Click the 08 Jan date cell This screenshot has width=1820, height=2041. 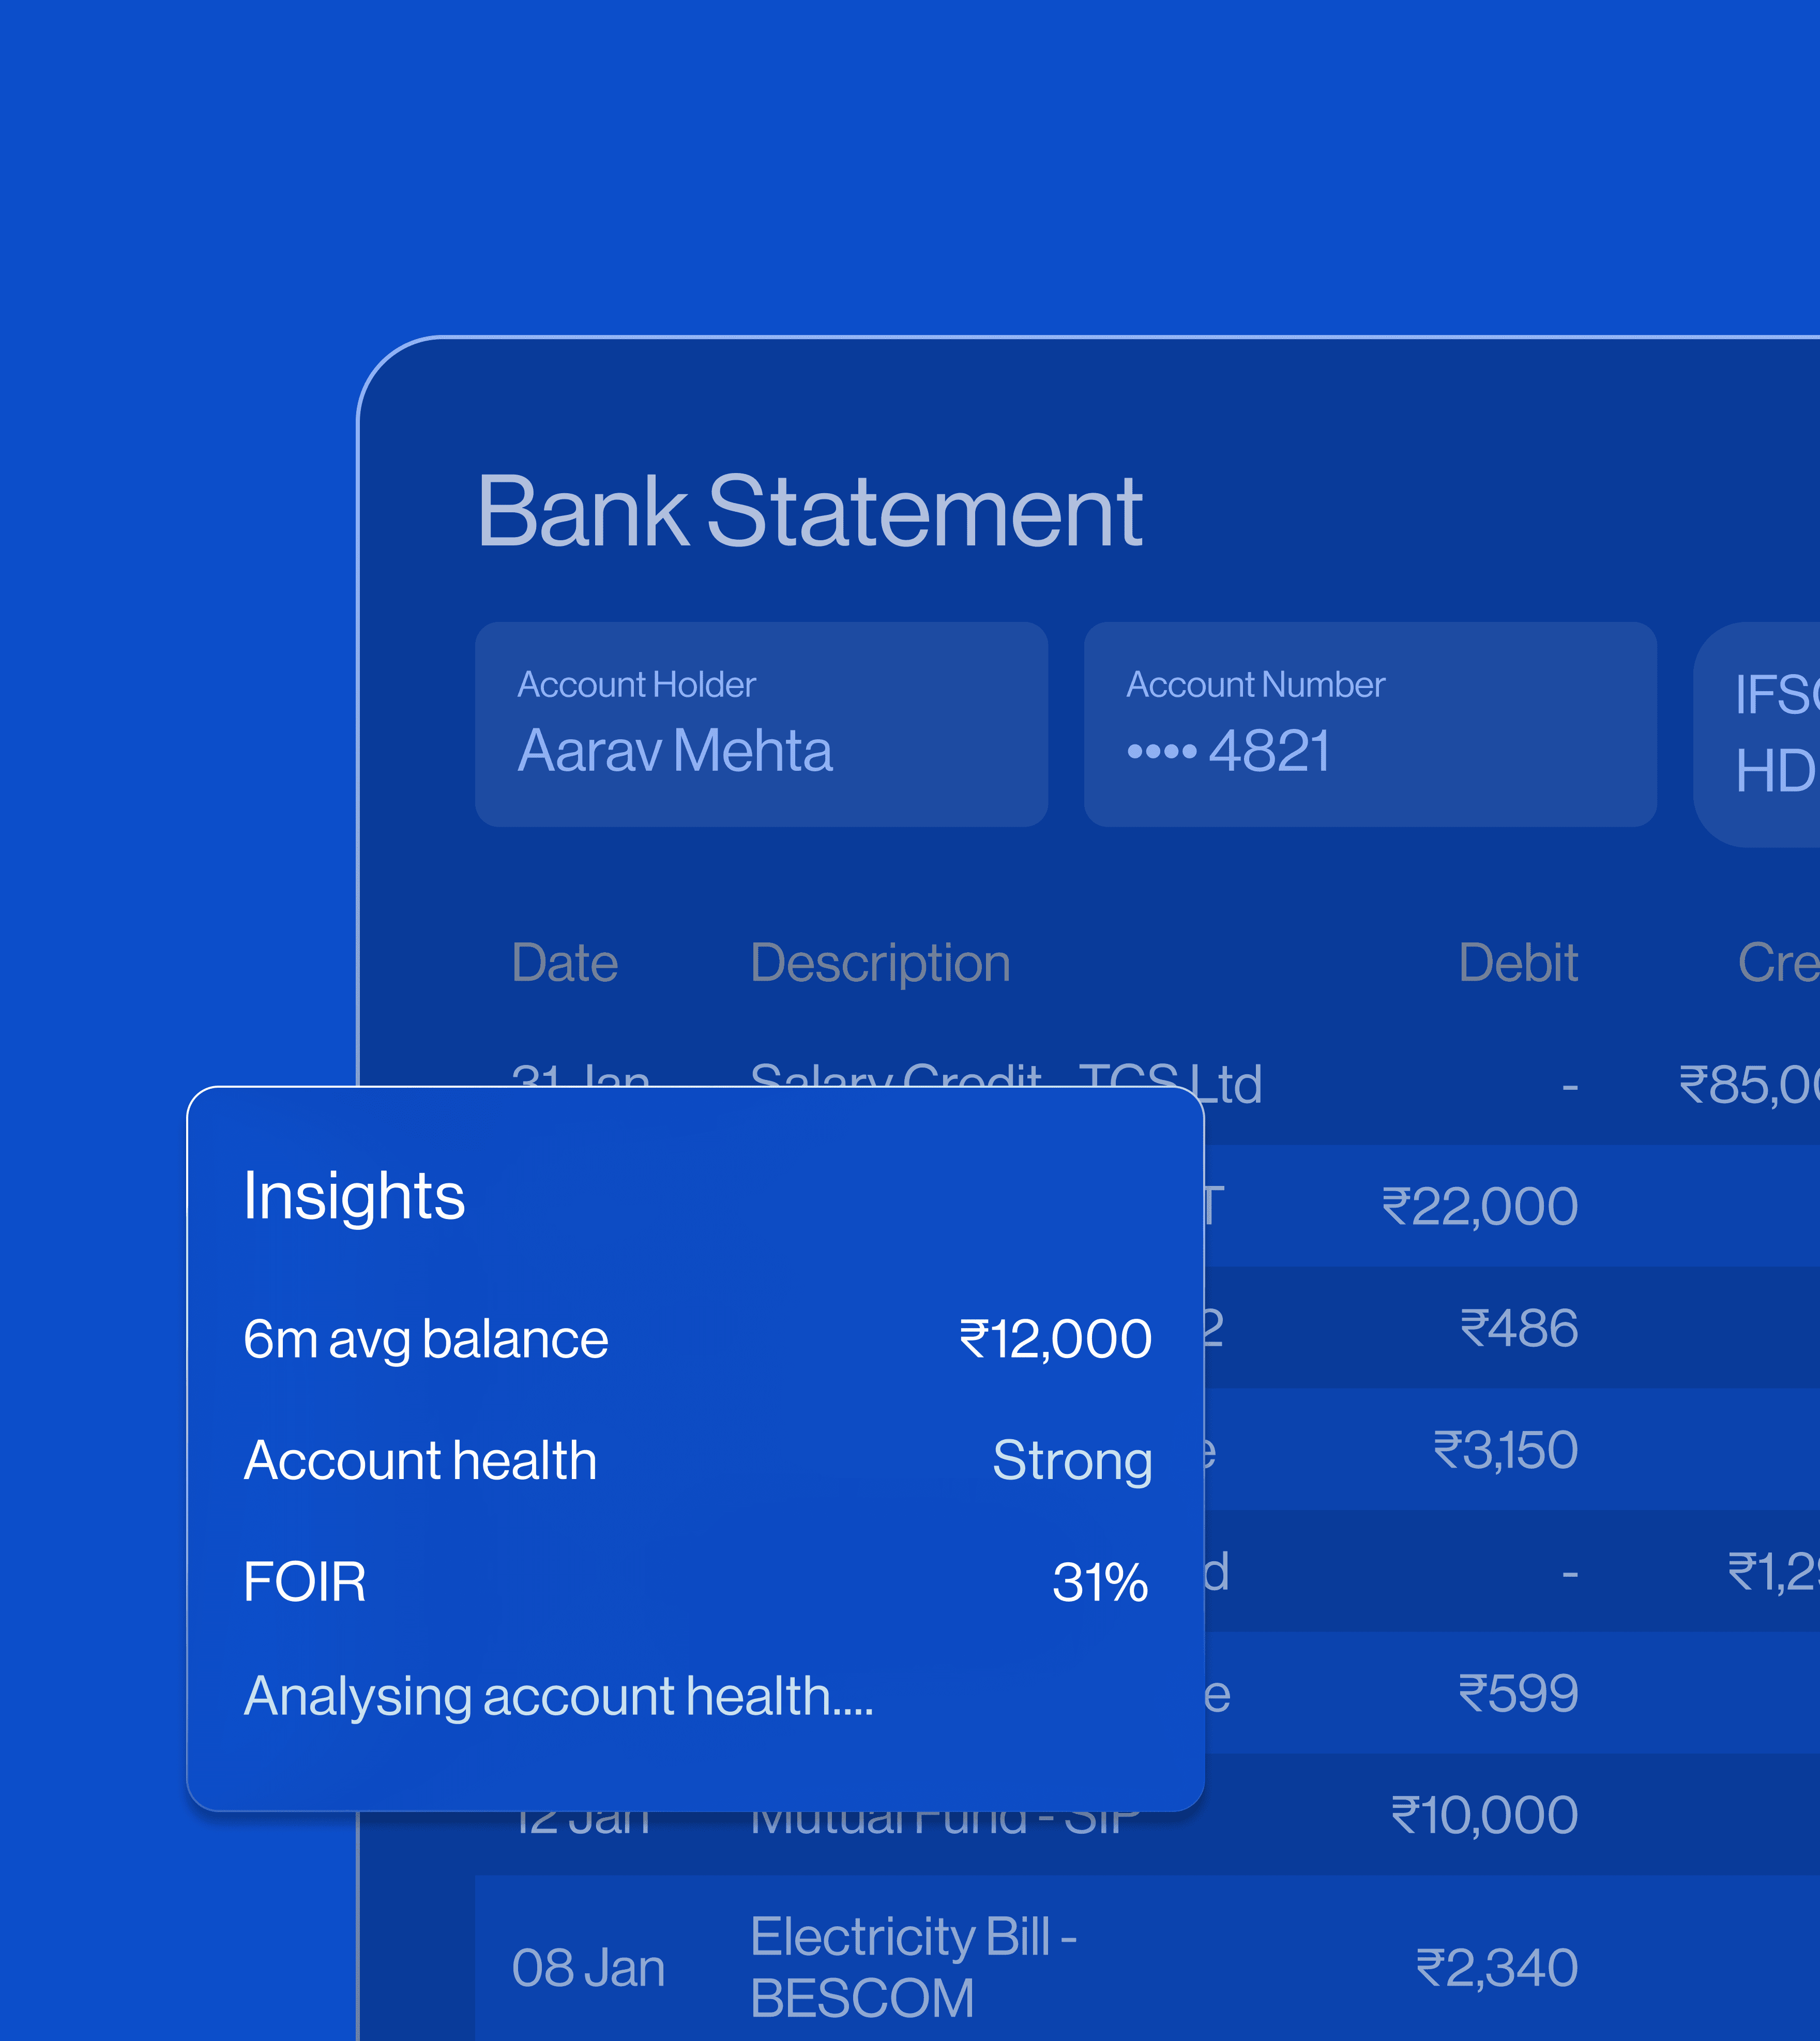tap(588, 1968)
